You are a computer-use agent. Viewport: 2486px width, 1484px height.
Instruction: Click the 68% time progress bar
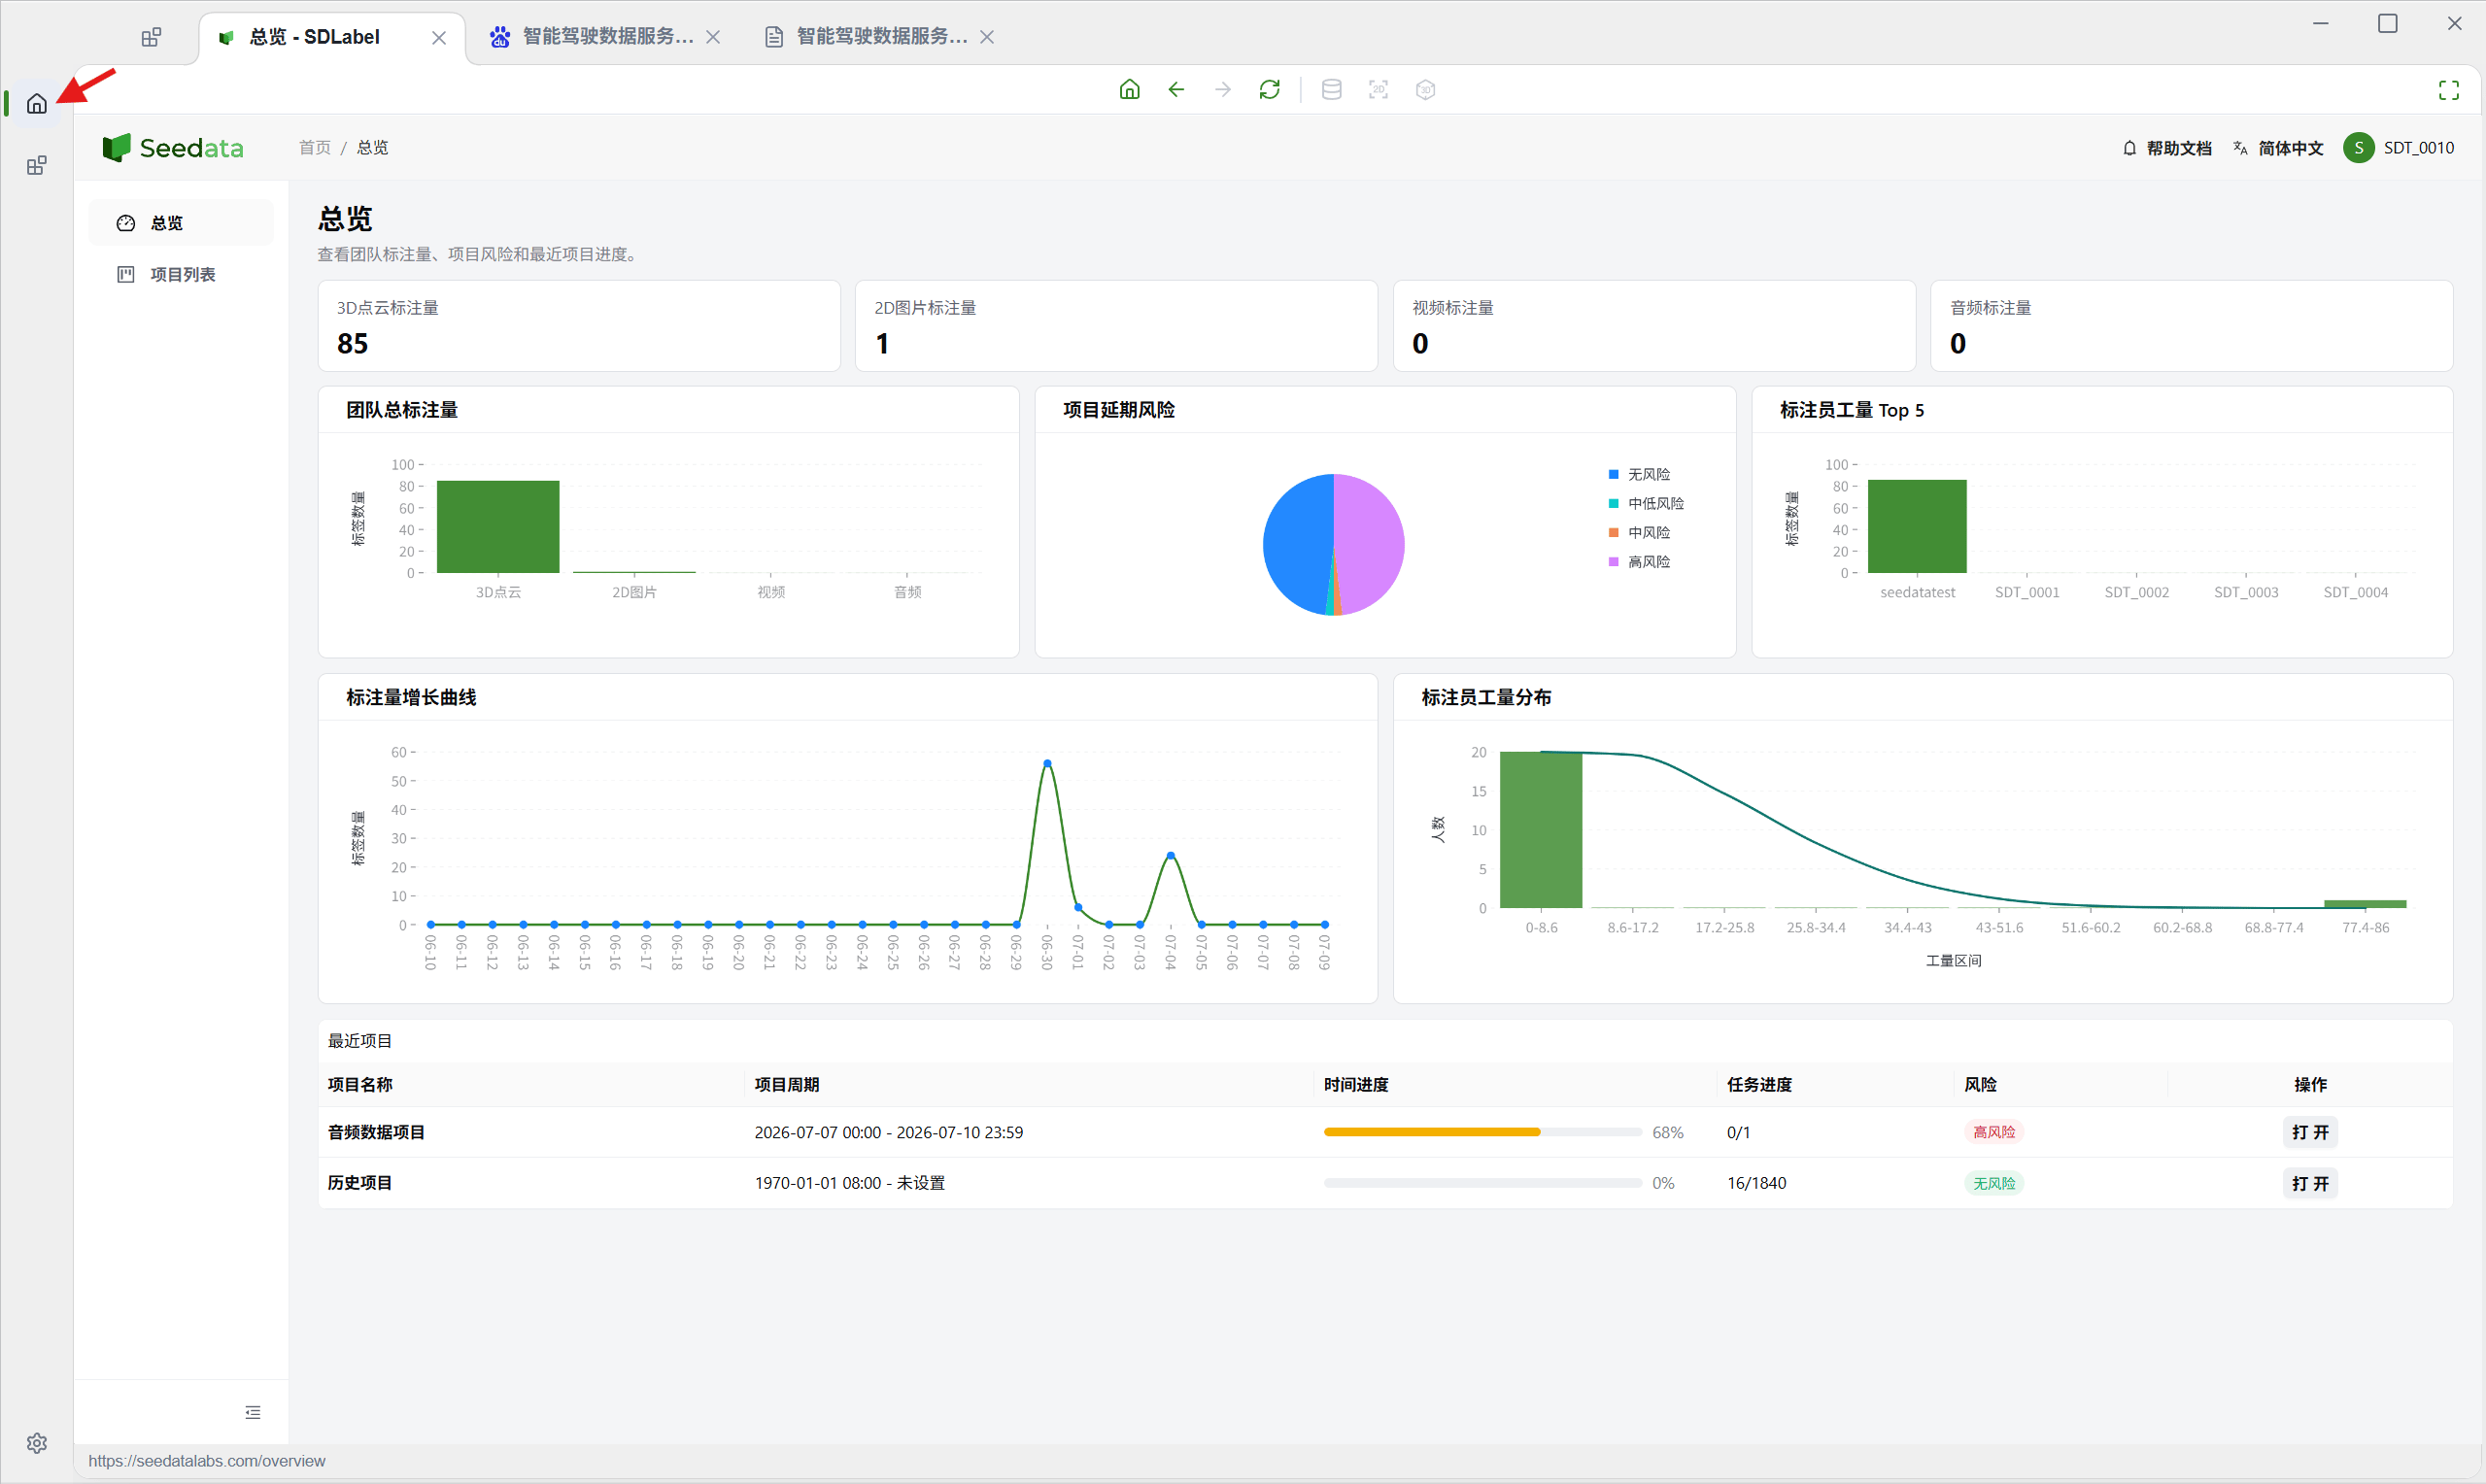pos(1482,1132)
